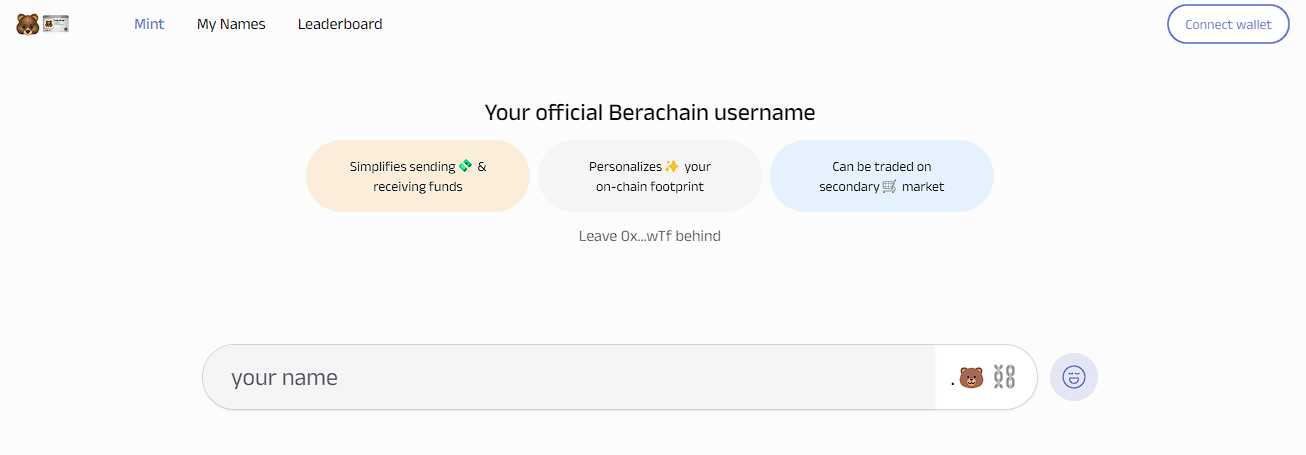Click the 'receiving funds' text

click(418, 186)
